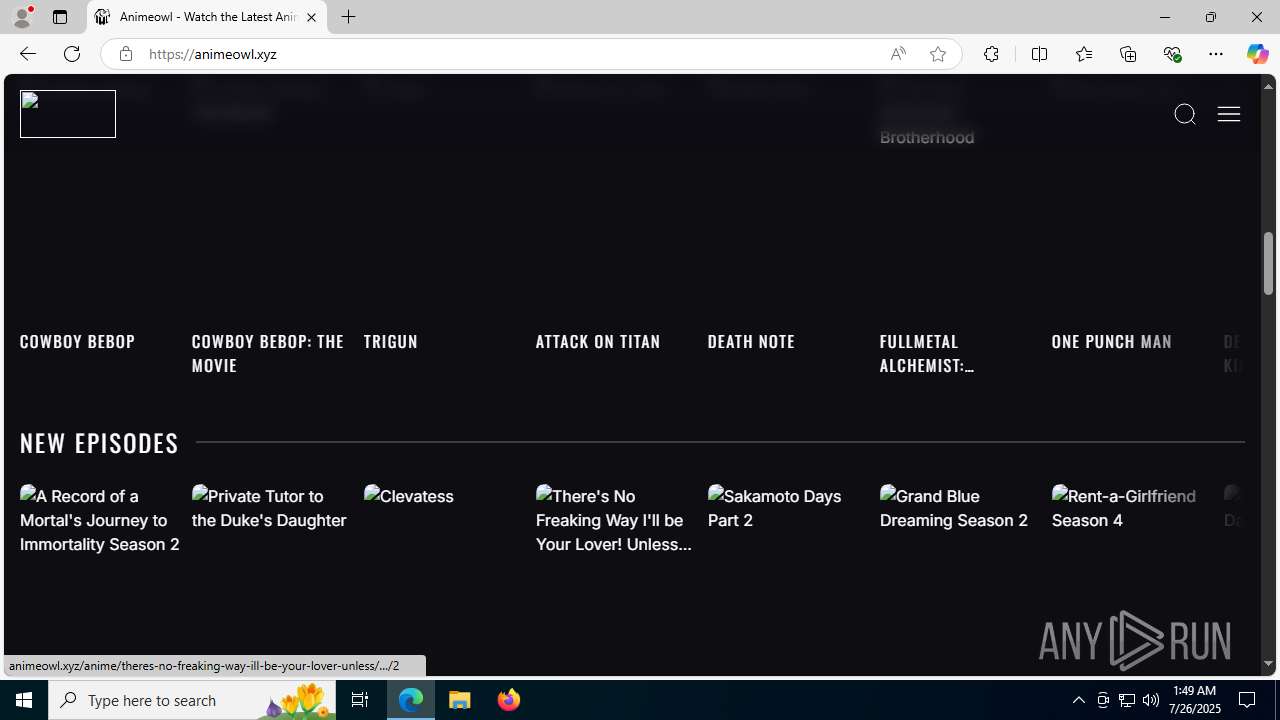Activate Read aloud icon in address bar
The height and width of the screenshot is (720, 1280).
click(x=898, y=54)
